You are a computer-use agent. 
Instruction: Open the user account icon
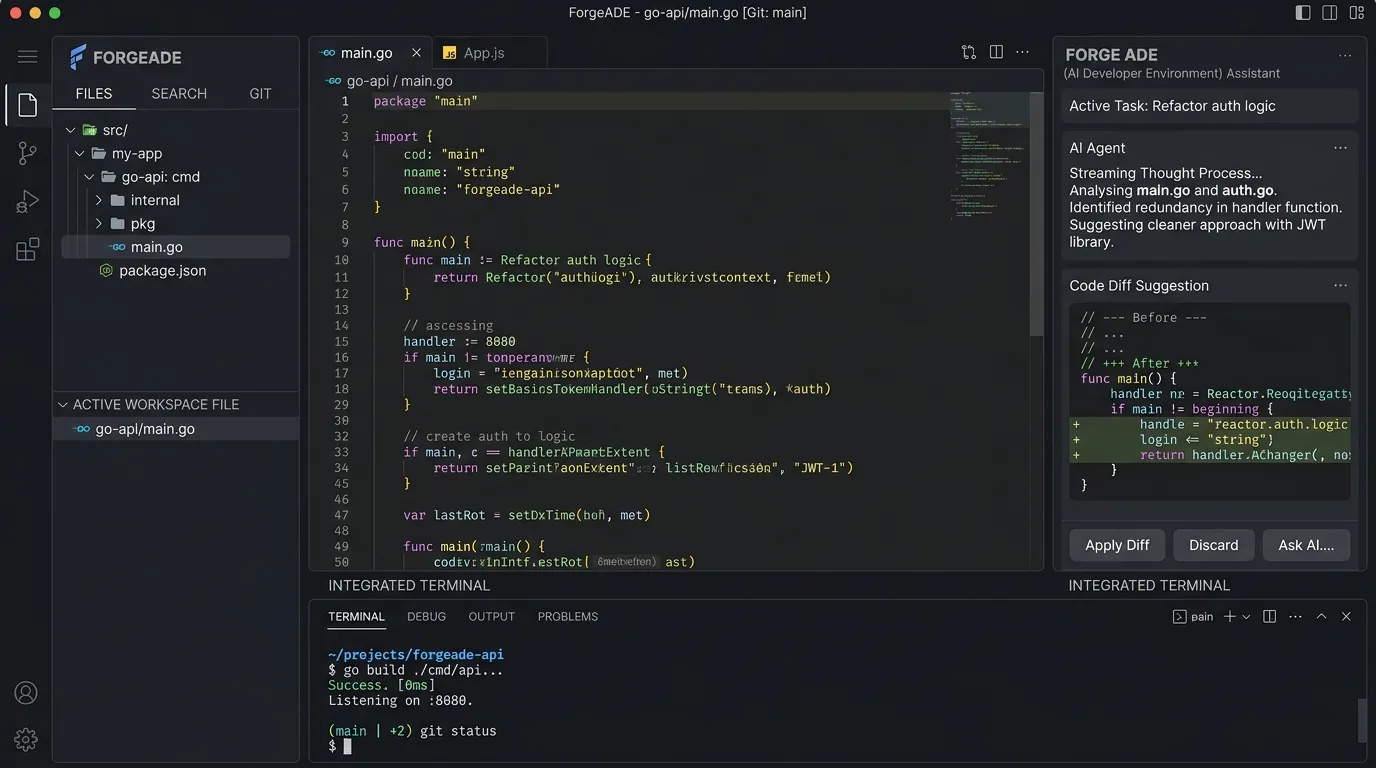tap(27, 693)
